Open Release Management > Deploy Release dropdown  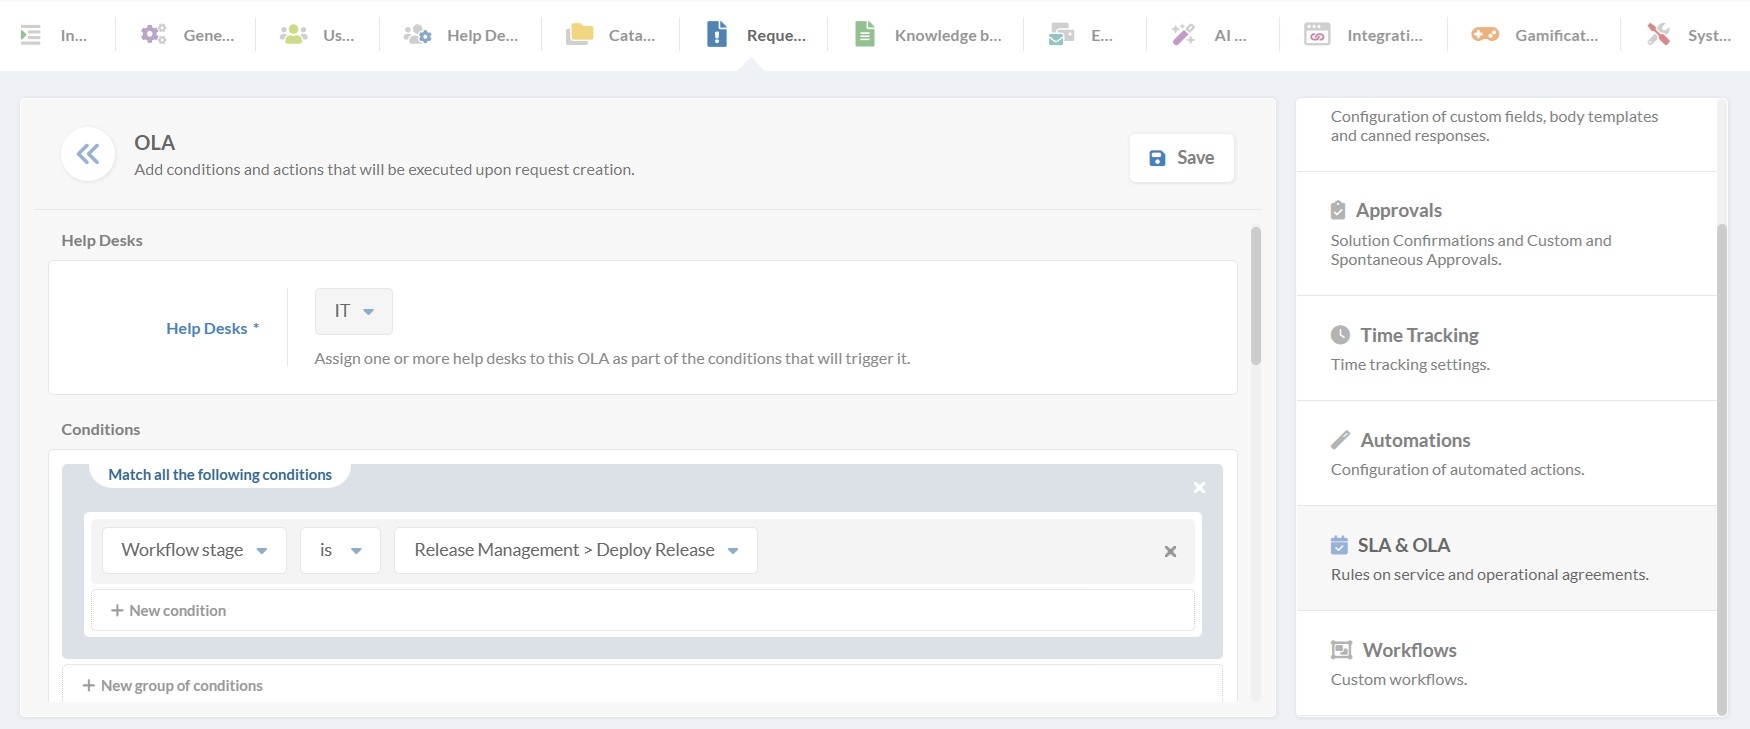point(576,550)
